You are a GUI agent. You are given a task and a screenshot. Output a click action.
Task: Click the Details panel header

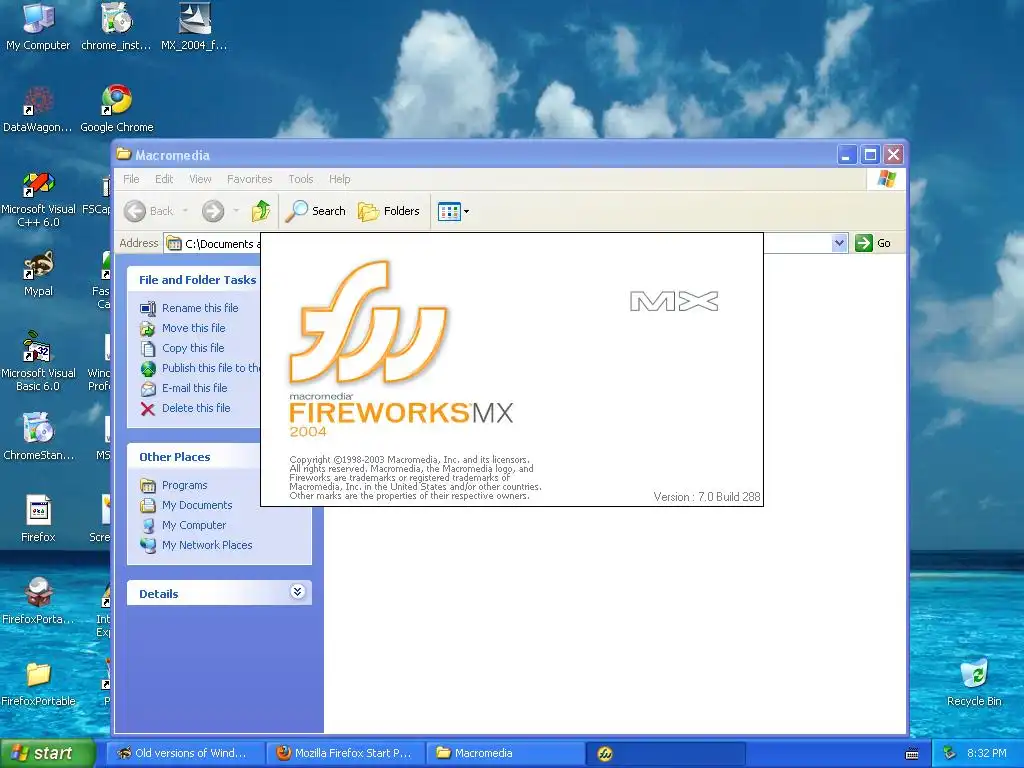(x=219, y=593)
